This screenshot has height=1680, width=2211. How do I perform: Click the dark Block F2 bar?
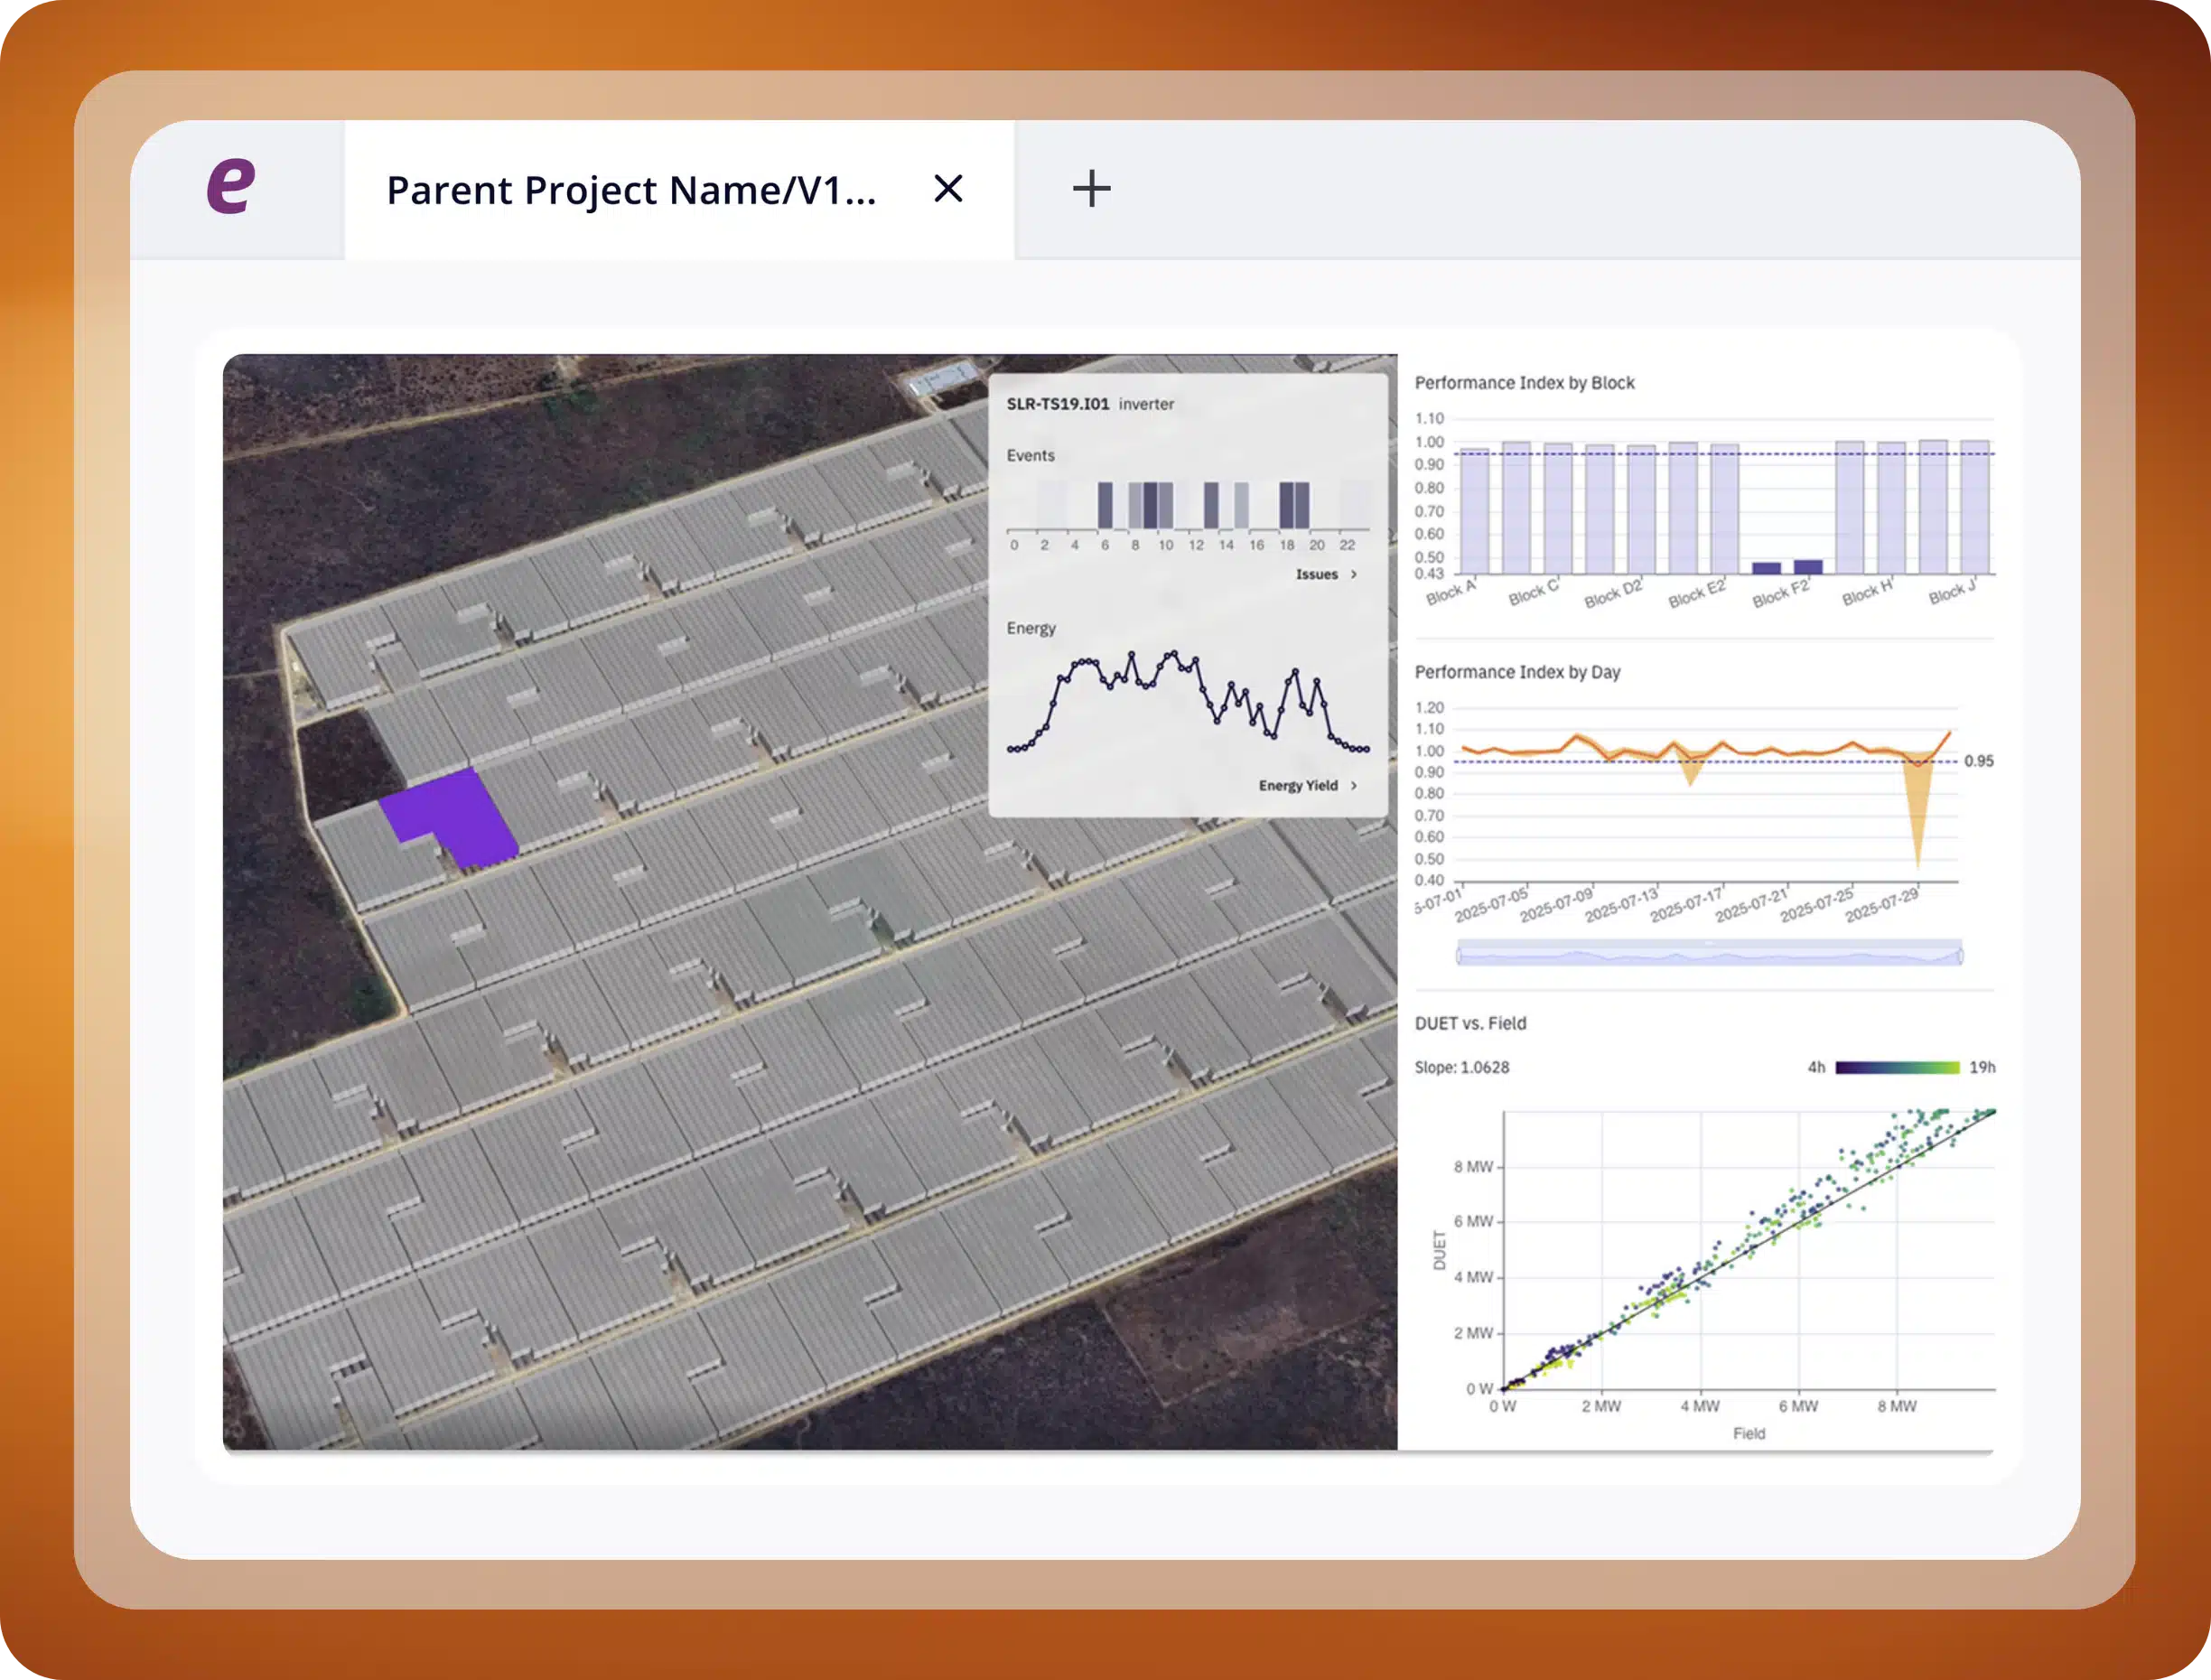click(x=1807, y=566)
